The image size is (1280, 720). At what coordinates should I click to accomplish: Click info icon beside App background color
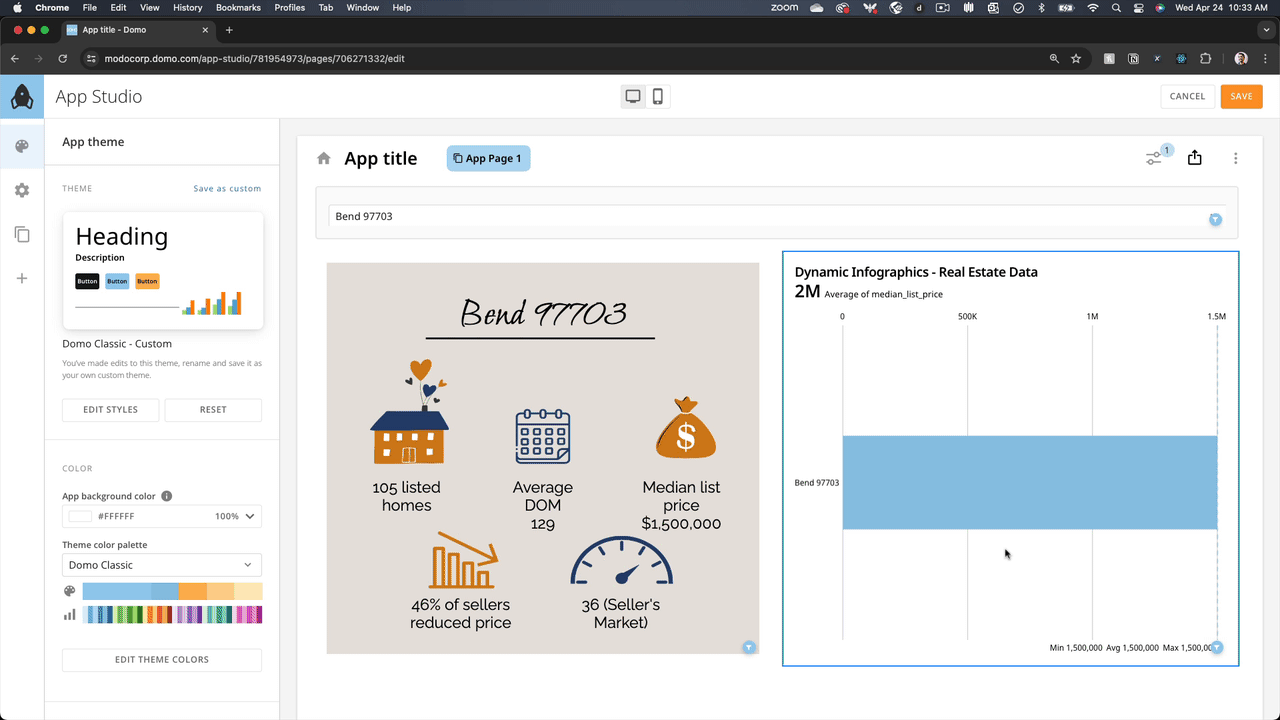click(167, 496)
